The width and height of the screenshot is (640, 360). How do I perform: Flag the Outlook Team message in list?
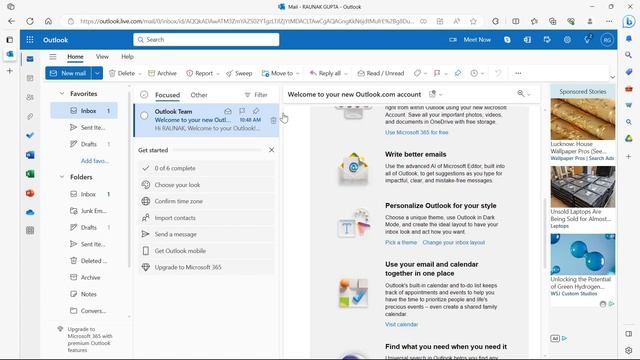[242, 111]
